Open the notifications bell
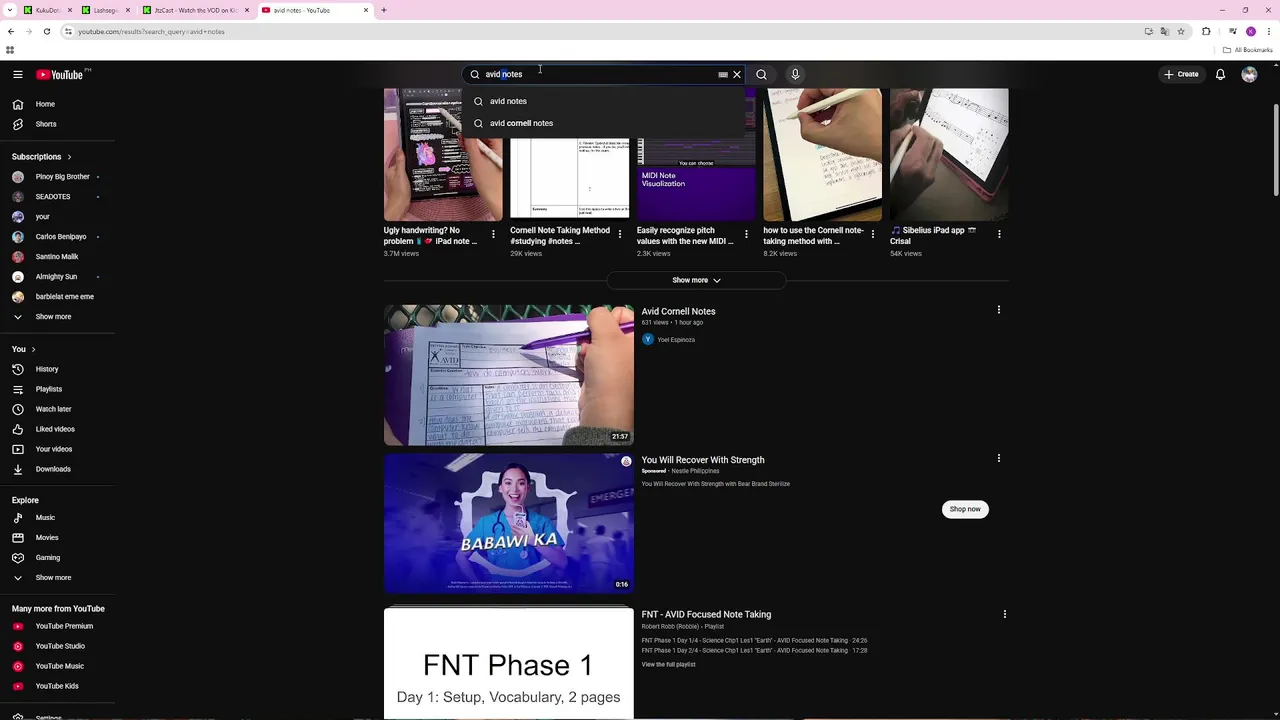 tap(1220, 74)
